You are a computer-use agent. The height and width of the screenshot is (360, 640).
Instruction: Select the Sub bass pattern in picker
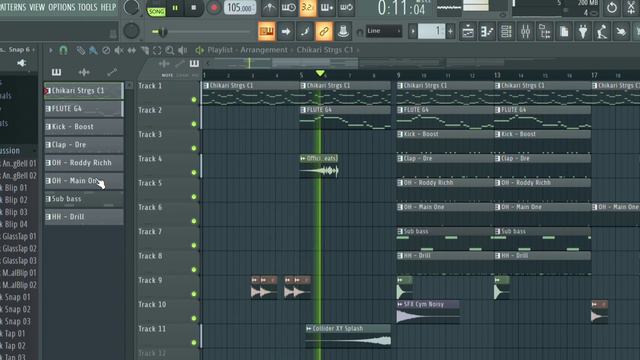(x=84, y=199)
